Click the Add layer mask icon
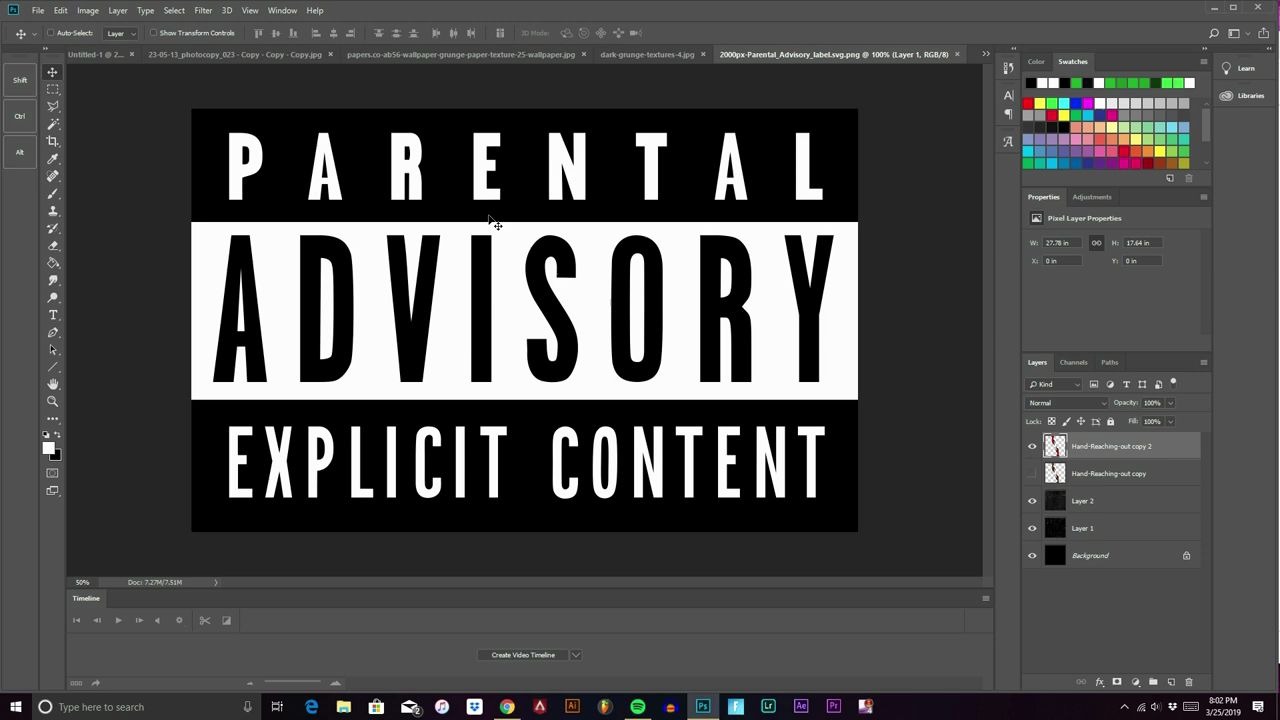Image resolution: width=1280 pixels, height=720 pixels. 1117,682
